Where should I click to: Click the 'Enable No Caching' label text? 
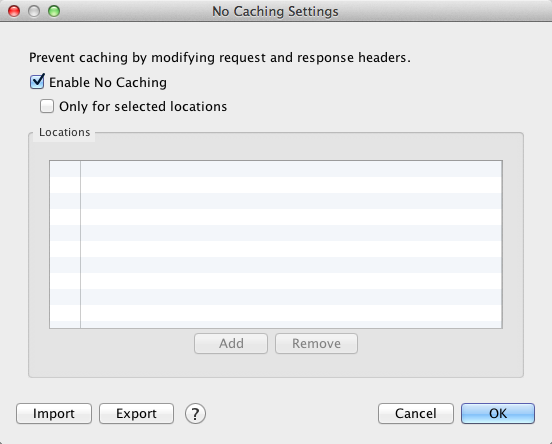(108, 82)
